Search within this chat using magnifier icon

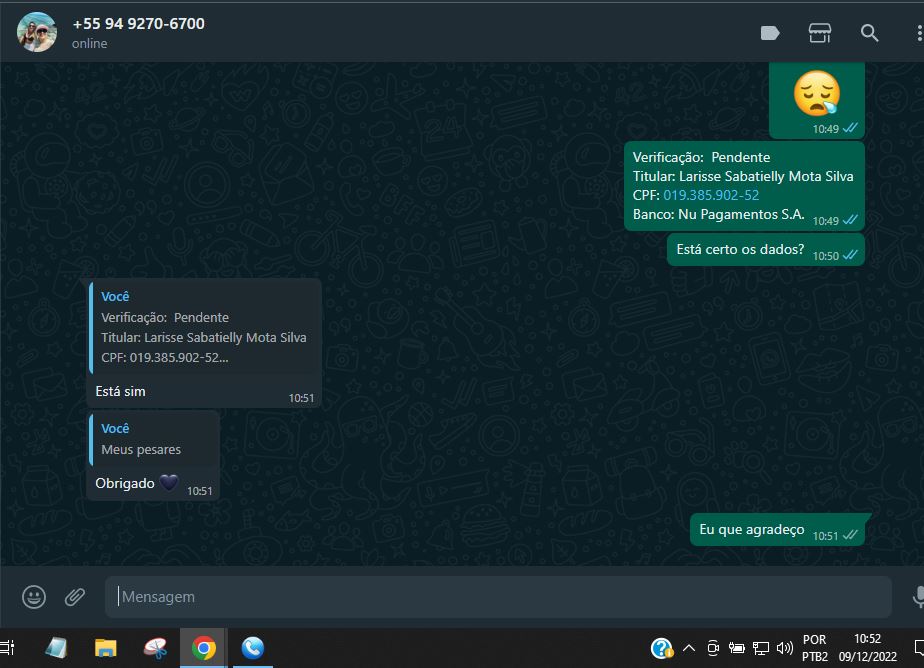coord(870,33)
